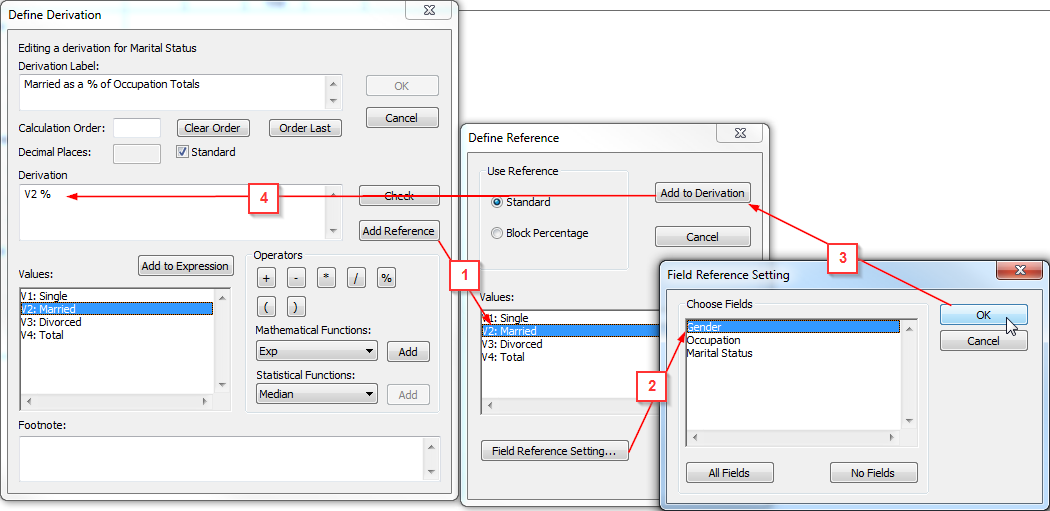The width and height of the screenshot is (1050, 511).
Task: Click Add to Derivation button
Action: pos(702,193)
